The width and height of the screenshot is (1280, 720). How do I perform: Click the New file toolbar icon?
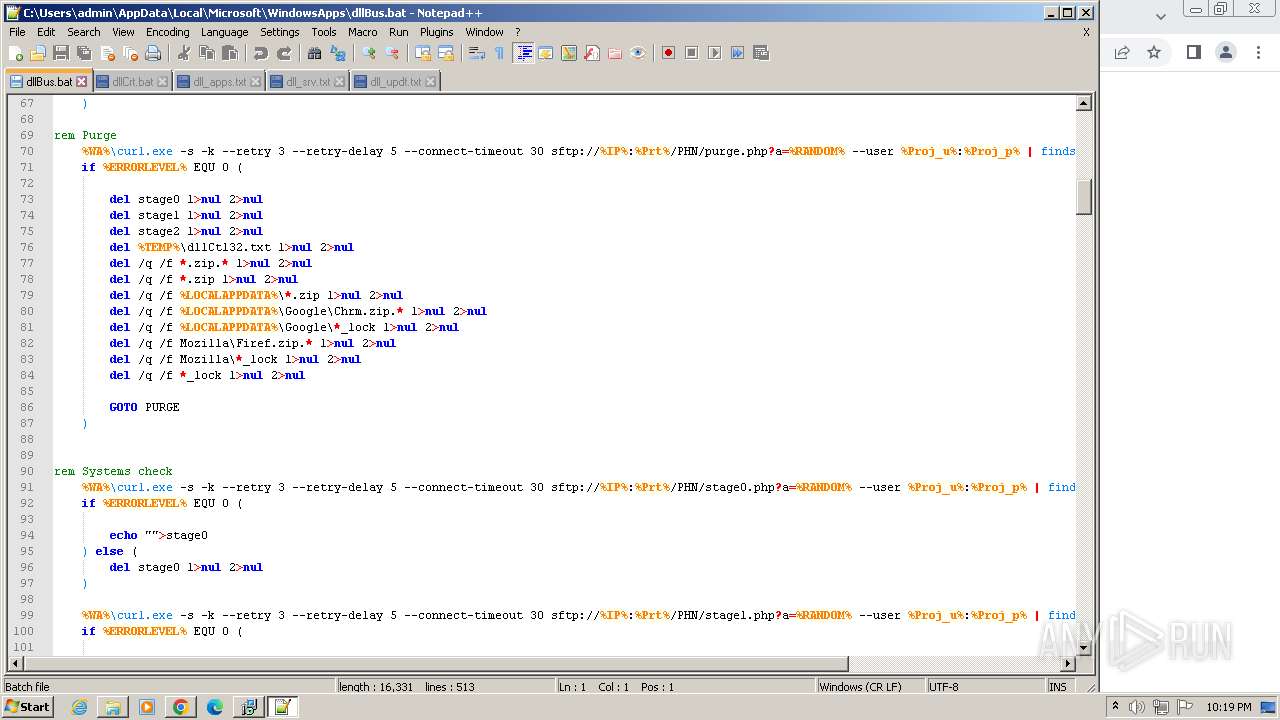click(x=16, y=53)
